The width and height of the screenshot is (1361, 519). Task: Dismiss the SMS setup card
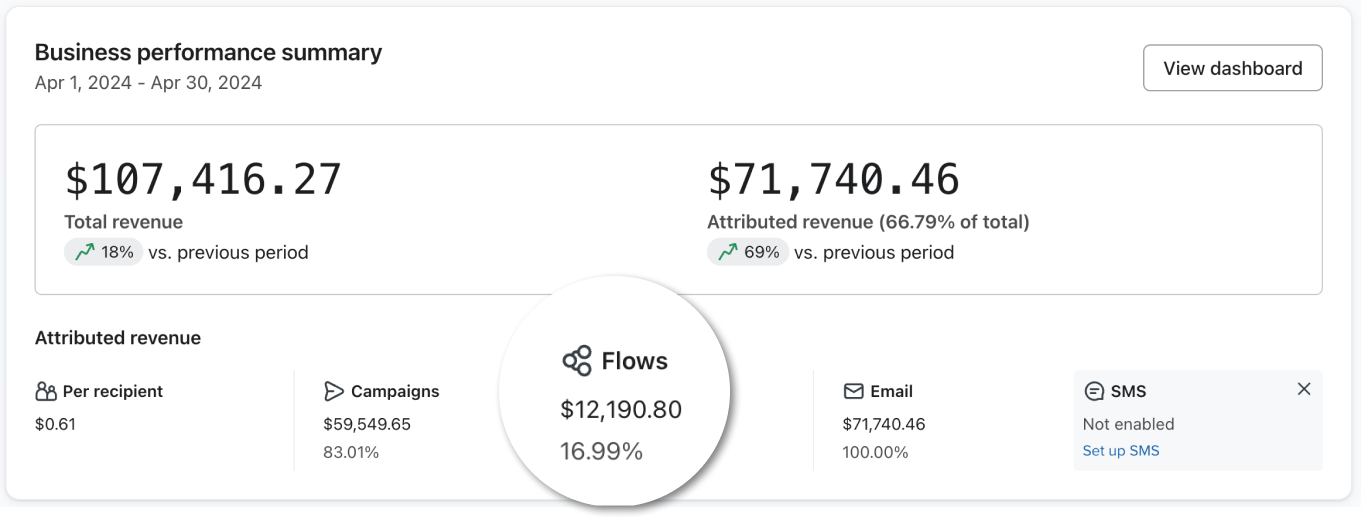1304,389
